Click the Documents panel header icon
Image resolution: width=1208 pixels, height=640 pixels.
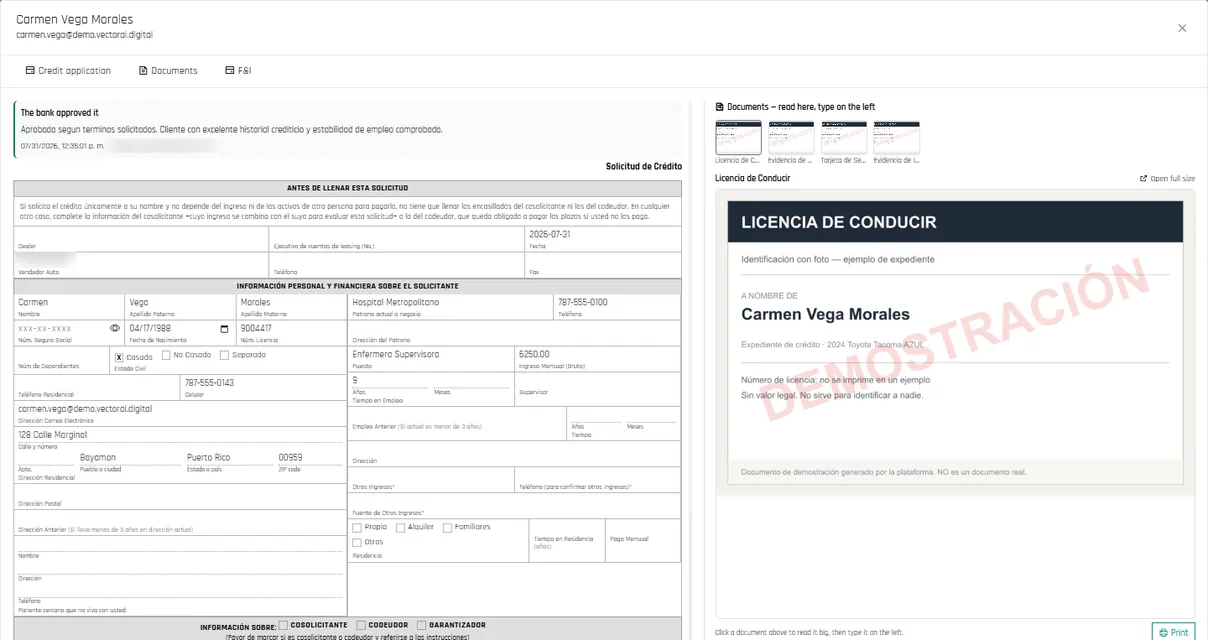point(720,107)
